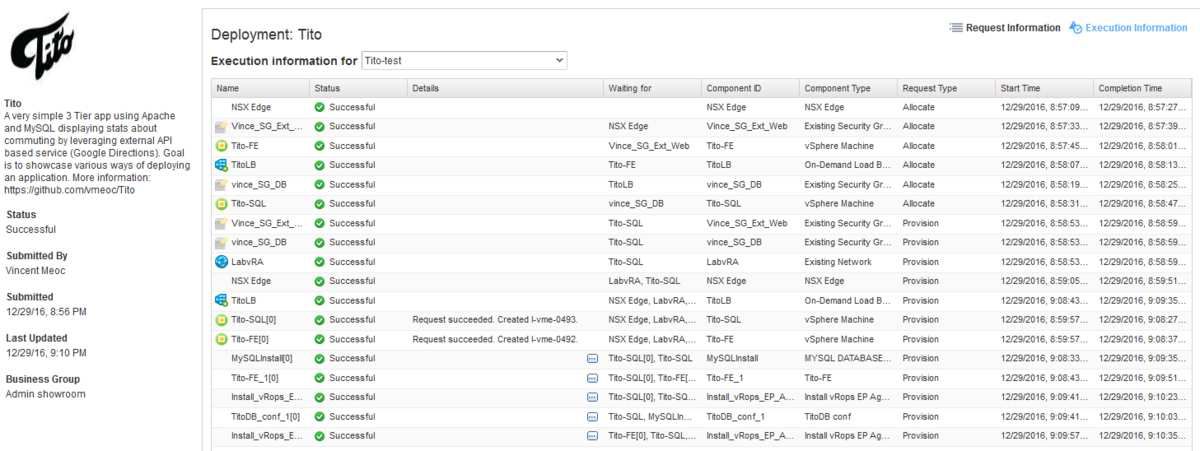
Task: Click security group icon on vince_SG_DB Provision row
Action: pos(221,243)
